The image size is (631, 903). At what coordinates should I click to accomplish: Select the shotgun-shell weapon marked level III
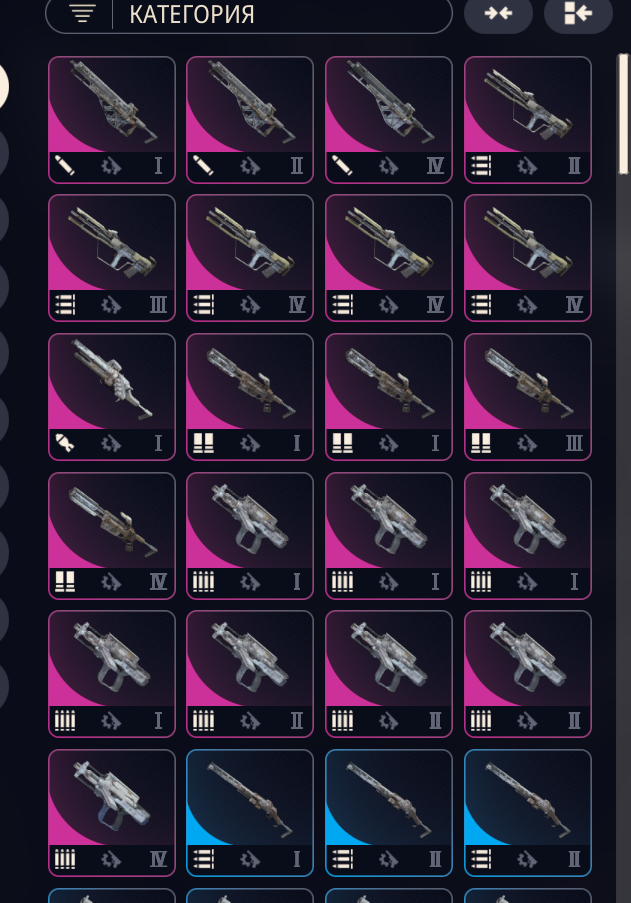(x=527, y=397)
